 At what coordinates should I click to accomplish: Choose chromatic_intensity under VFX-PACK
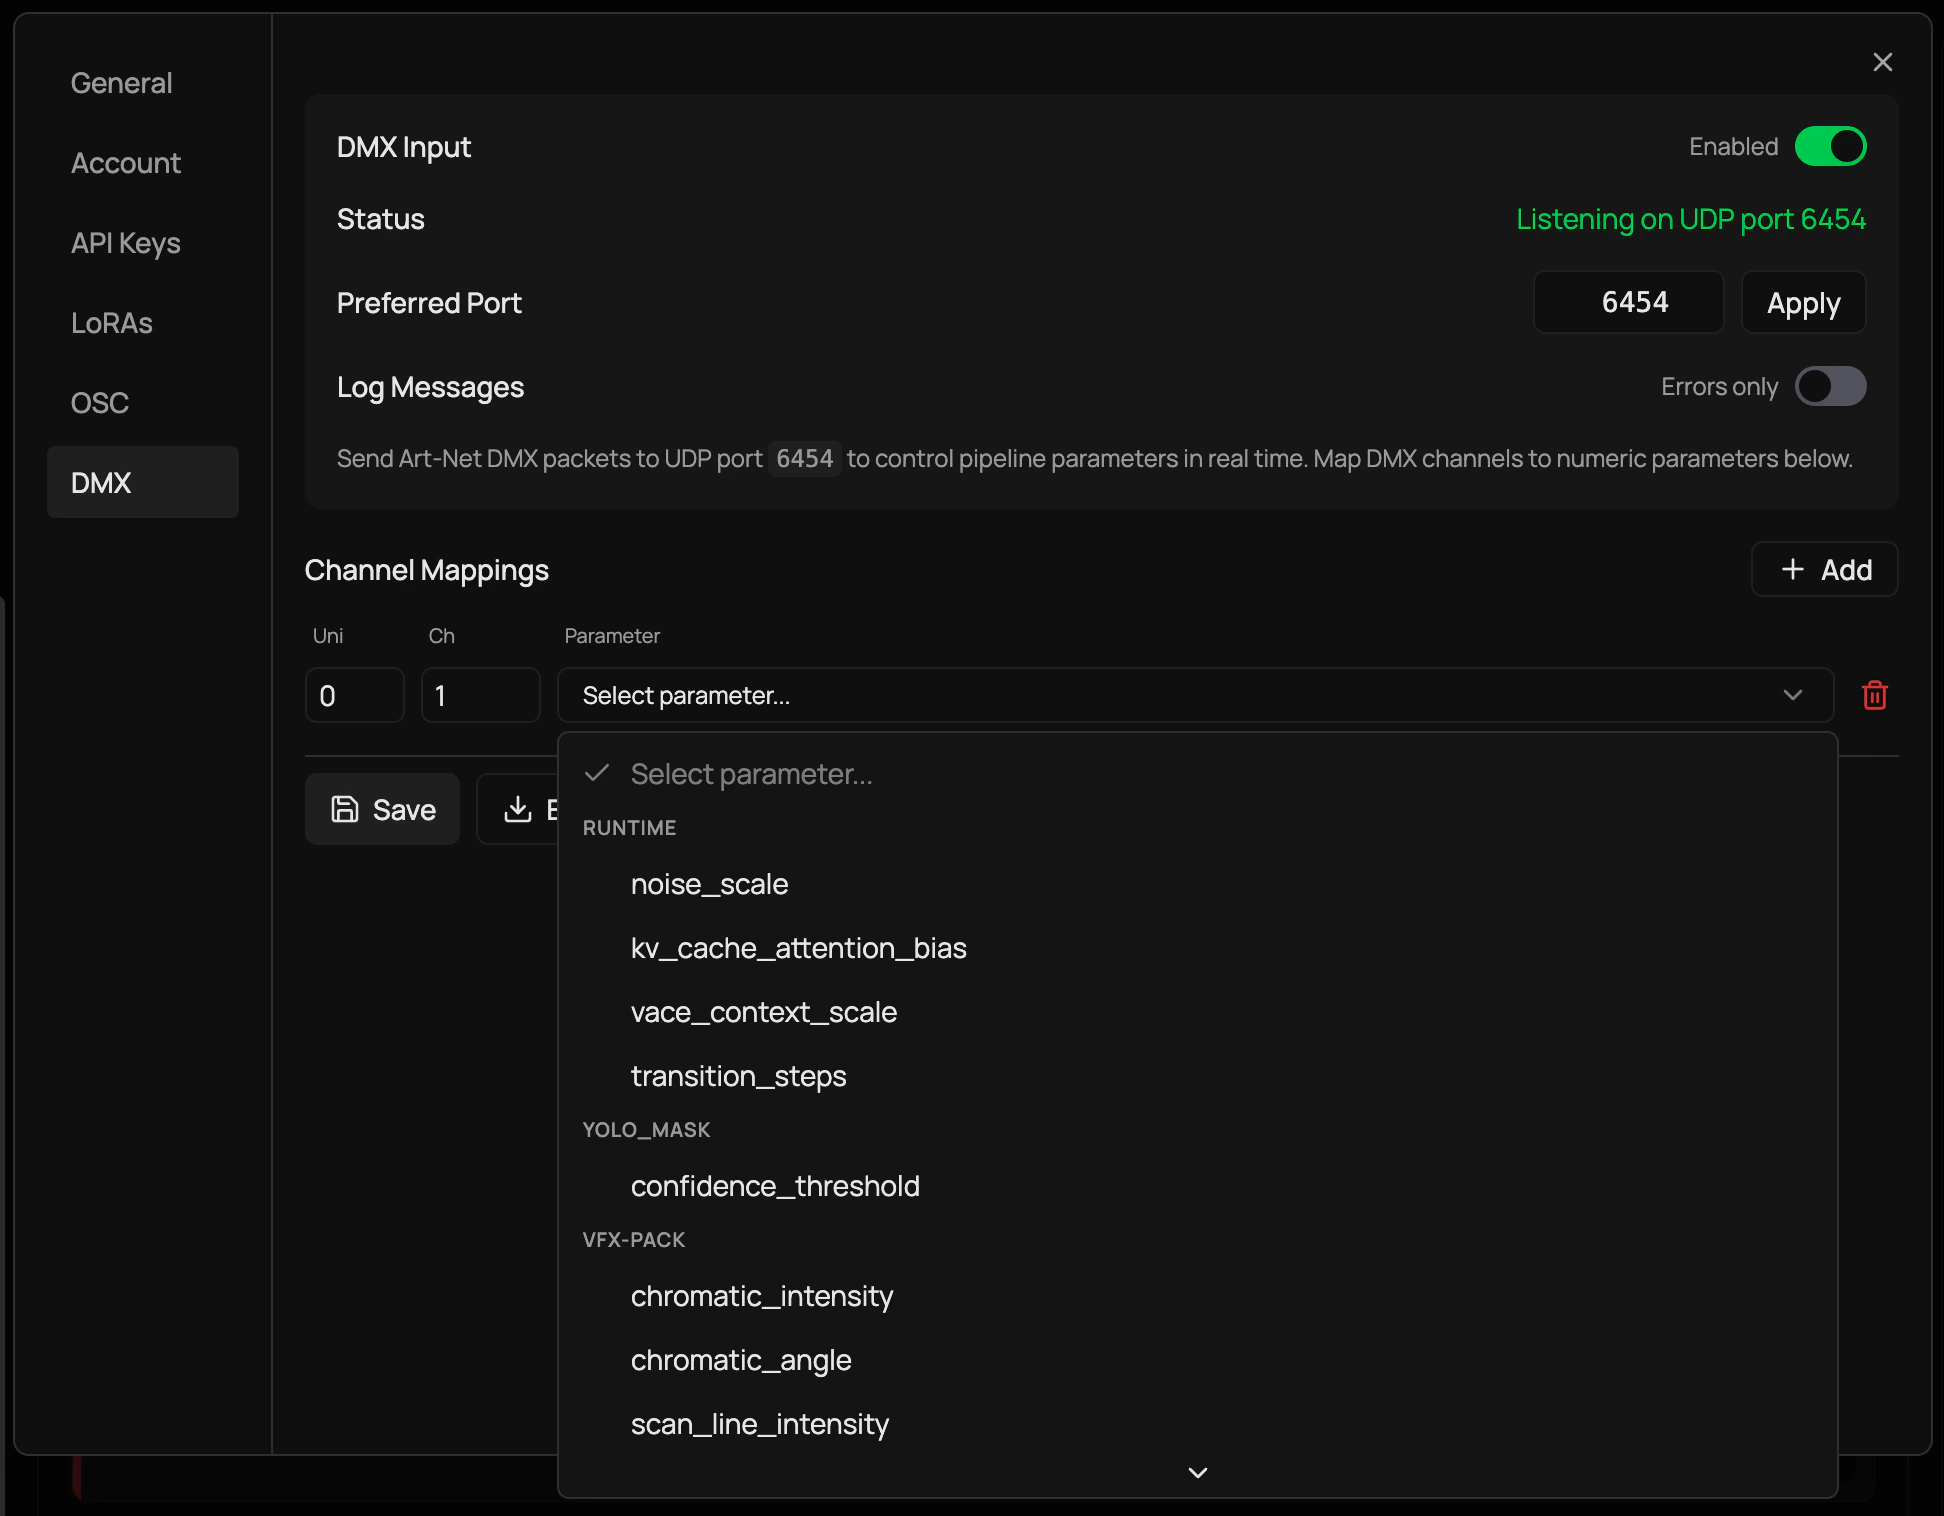(761, 1296)
